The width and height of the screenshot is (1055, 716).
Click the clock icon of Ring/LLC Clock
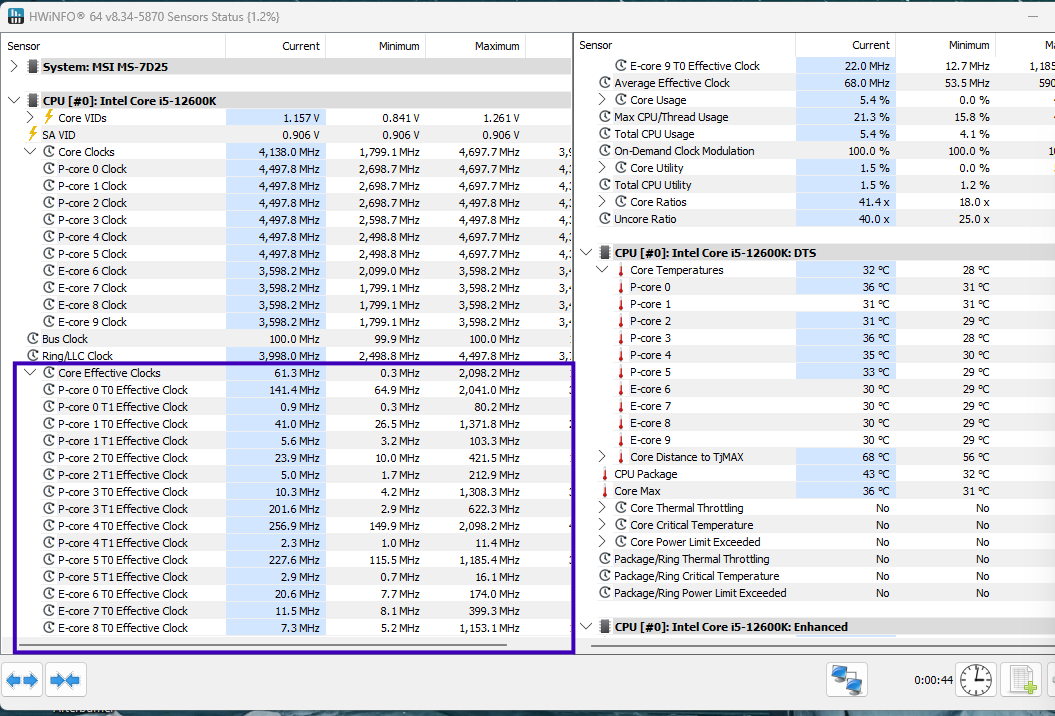pyautogui.click(x=32, y=355)
